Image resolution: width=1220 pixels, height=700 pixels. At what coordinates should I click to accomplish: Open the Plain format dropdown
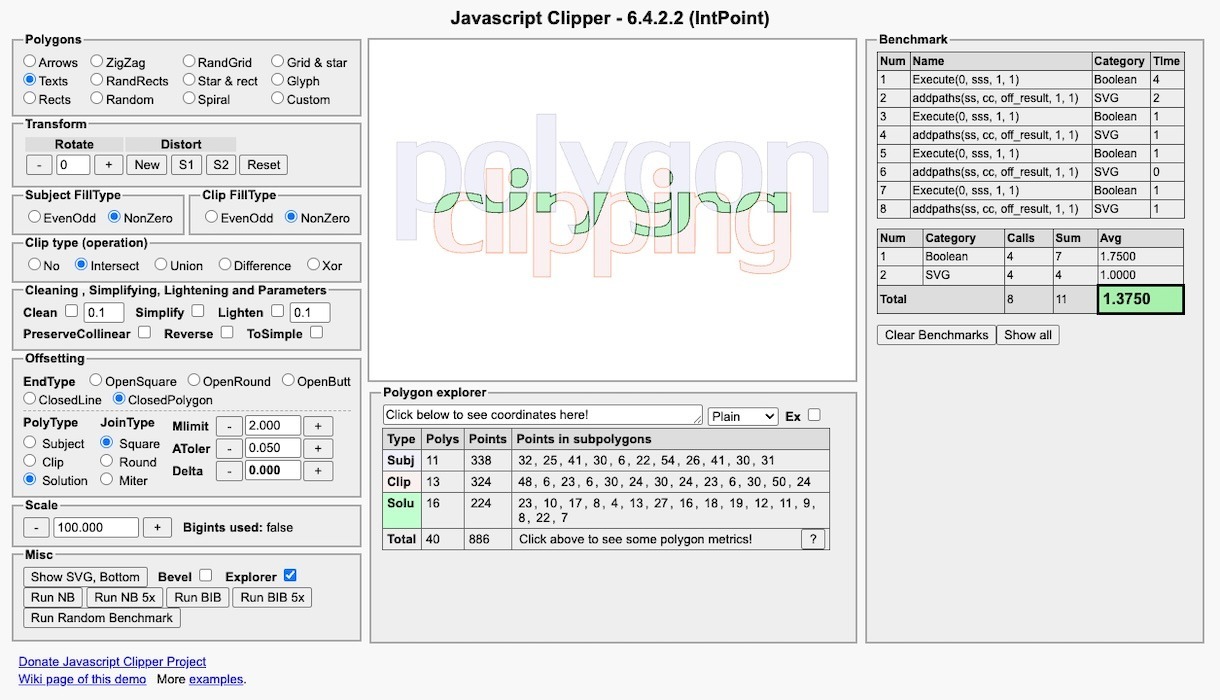pos(742,416)
